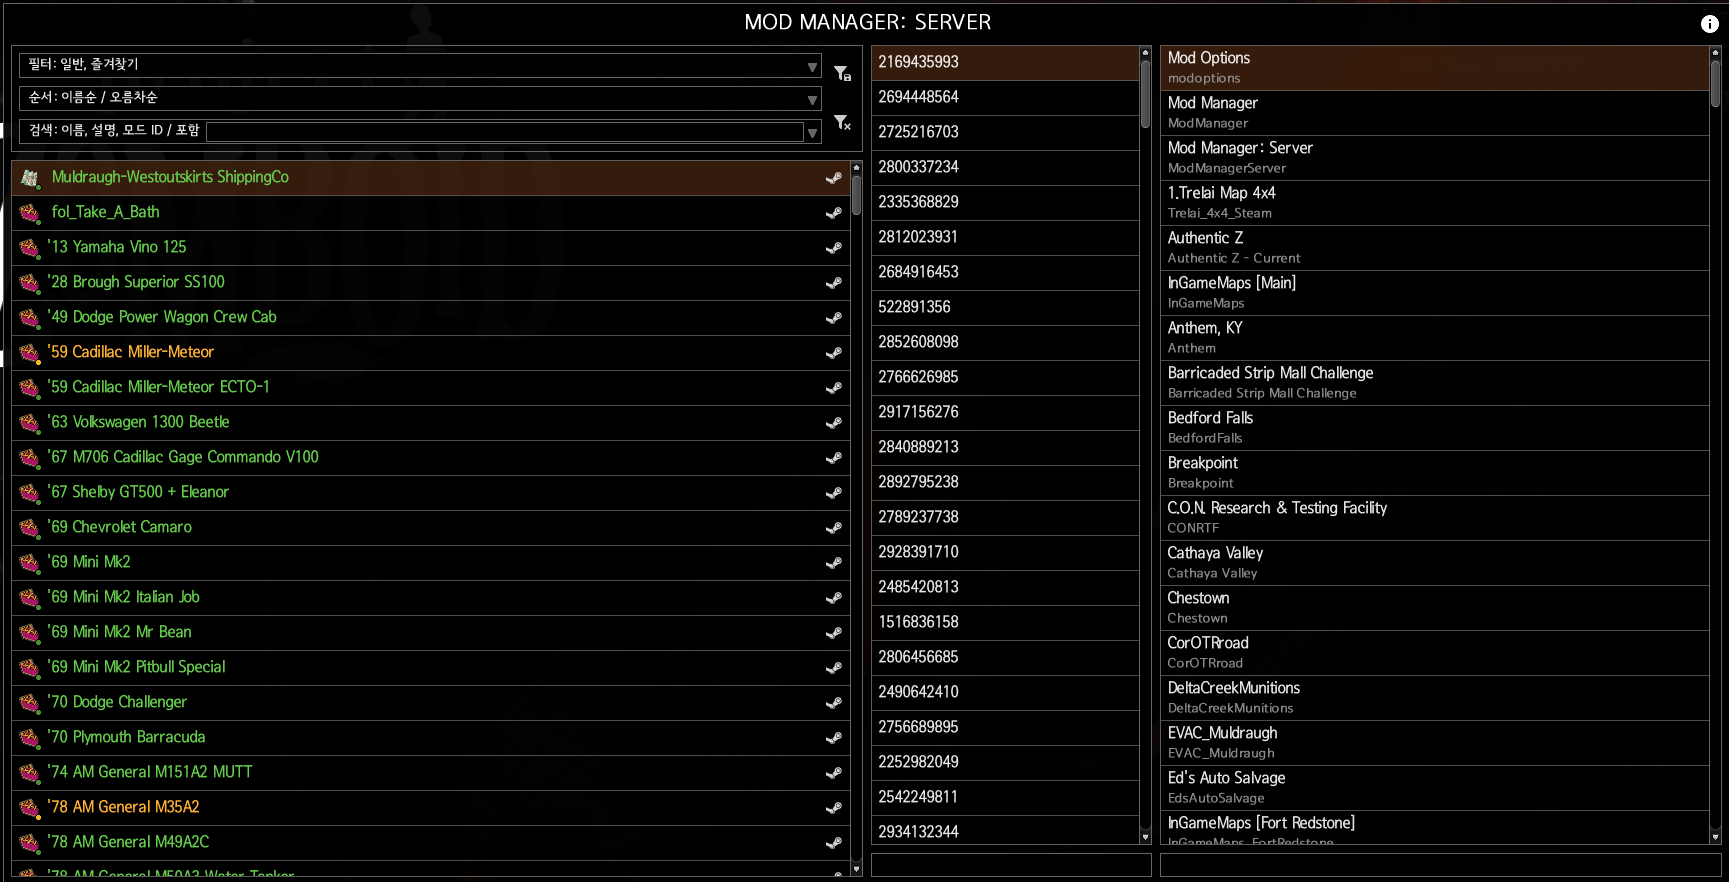The image size is (1729, 882).
Task: Select the Mod Manager: Server entry
Action: 1434,158
